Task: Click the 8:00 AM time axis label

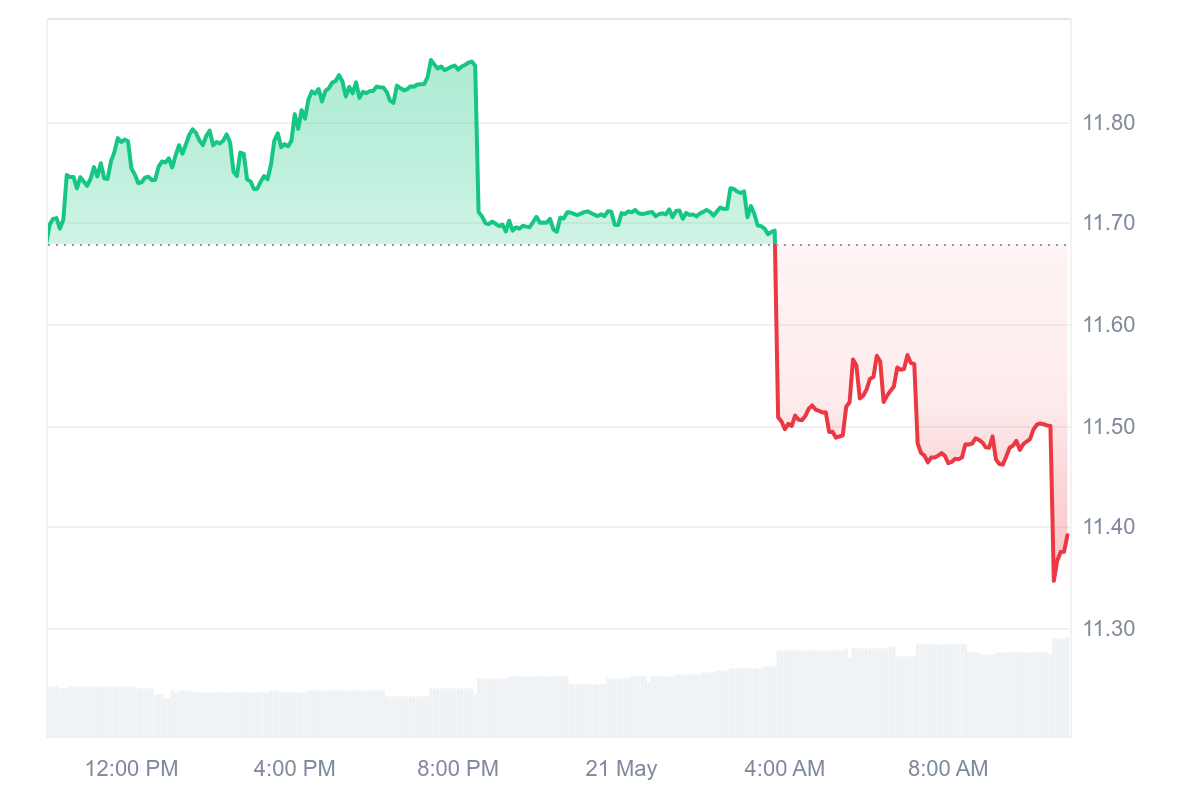Action: coord(947,769)
